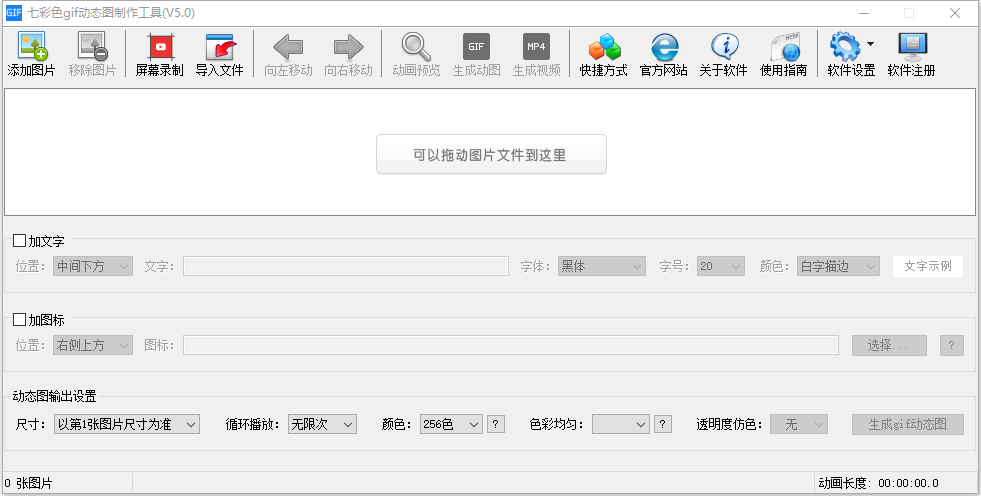The width and height of the screenshot is (981, 496).
Task: Visit 官方网站 official website
Action: pyautogui.click(x=664, y=47)
